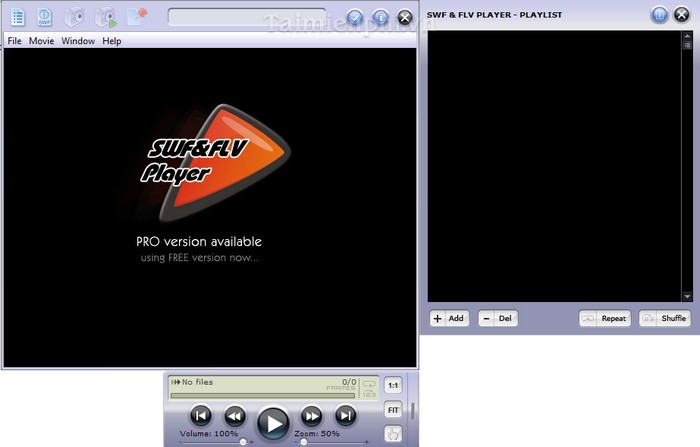Click the zoom slider handle
The image size is (700, 447).
304,442
